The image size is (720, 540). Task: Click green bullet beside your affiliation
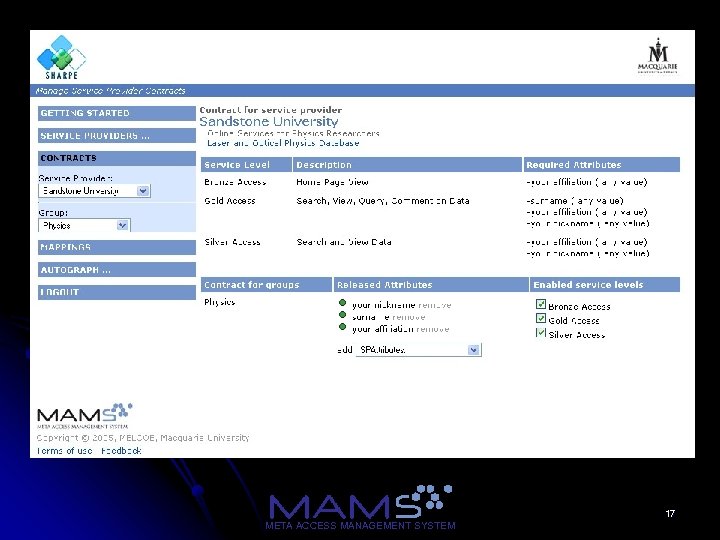pyautogui.click(x=342, y=326)
